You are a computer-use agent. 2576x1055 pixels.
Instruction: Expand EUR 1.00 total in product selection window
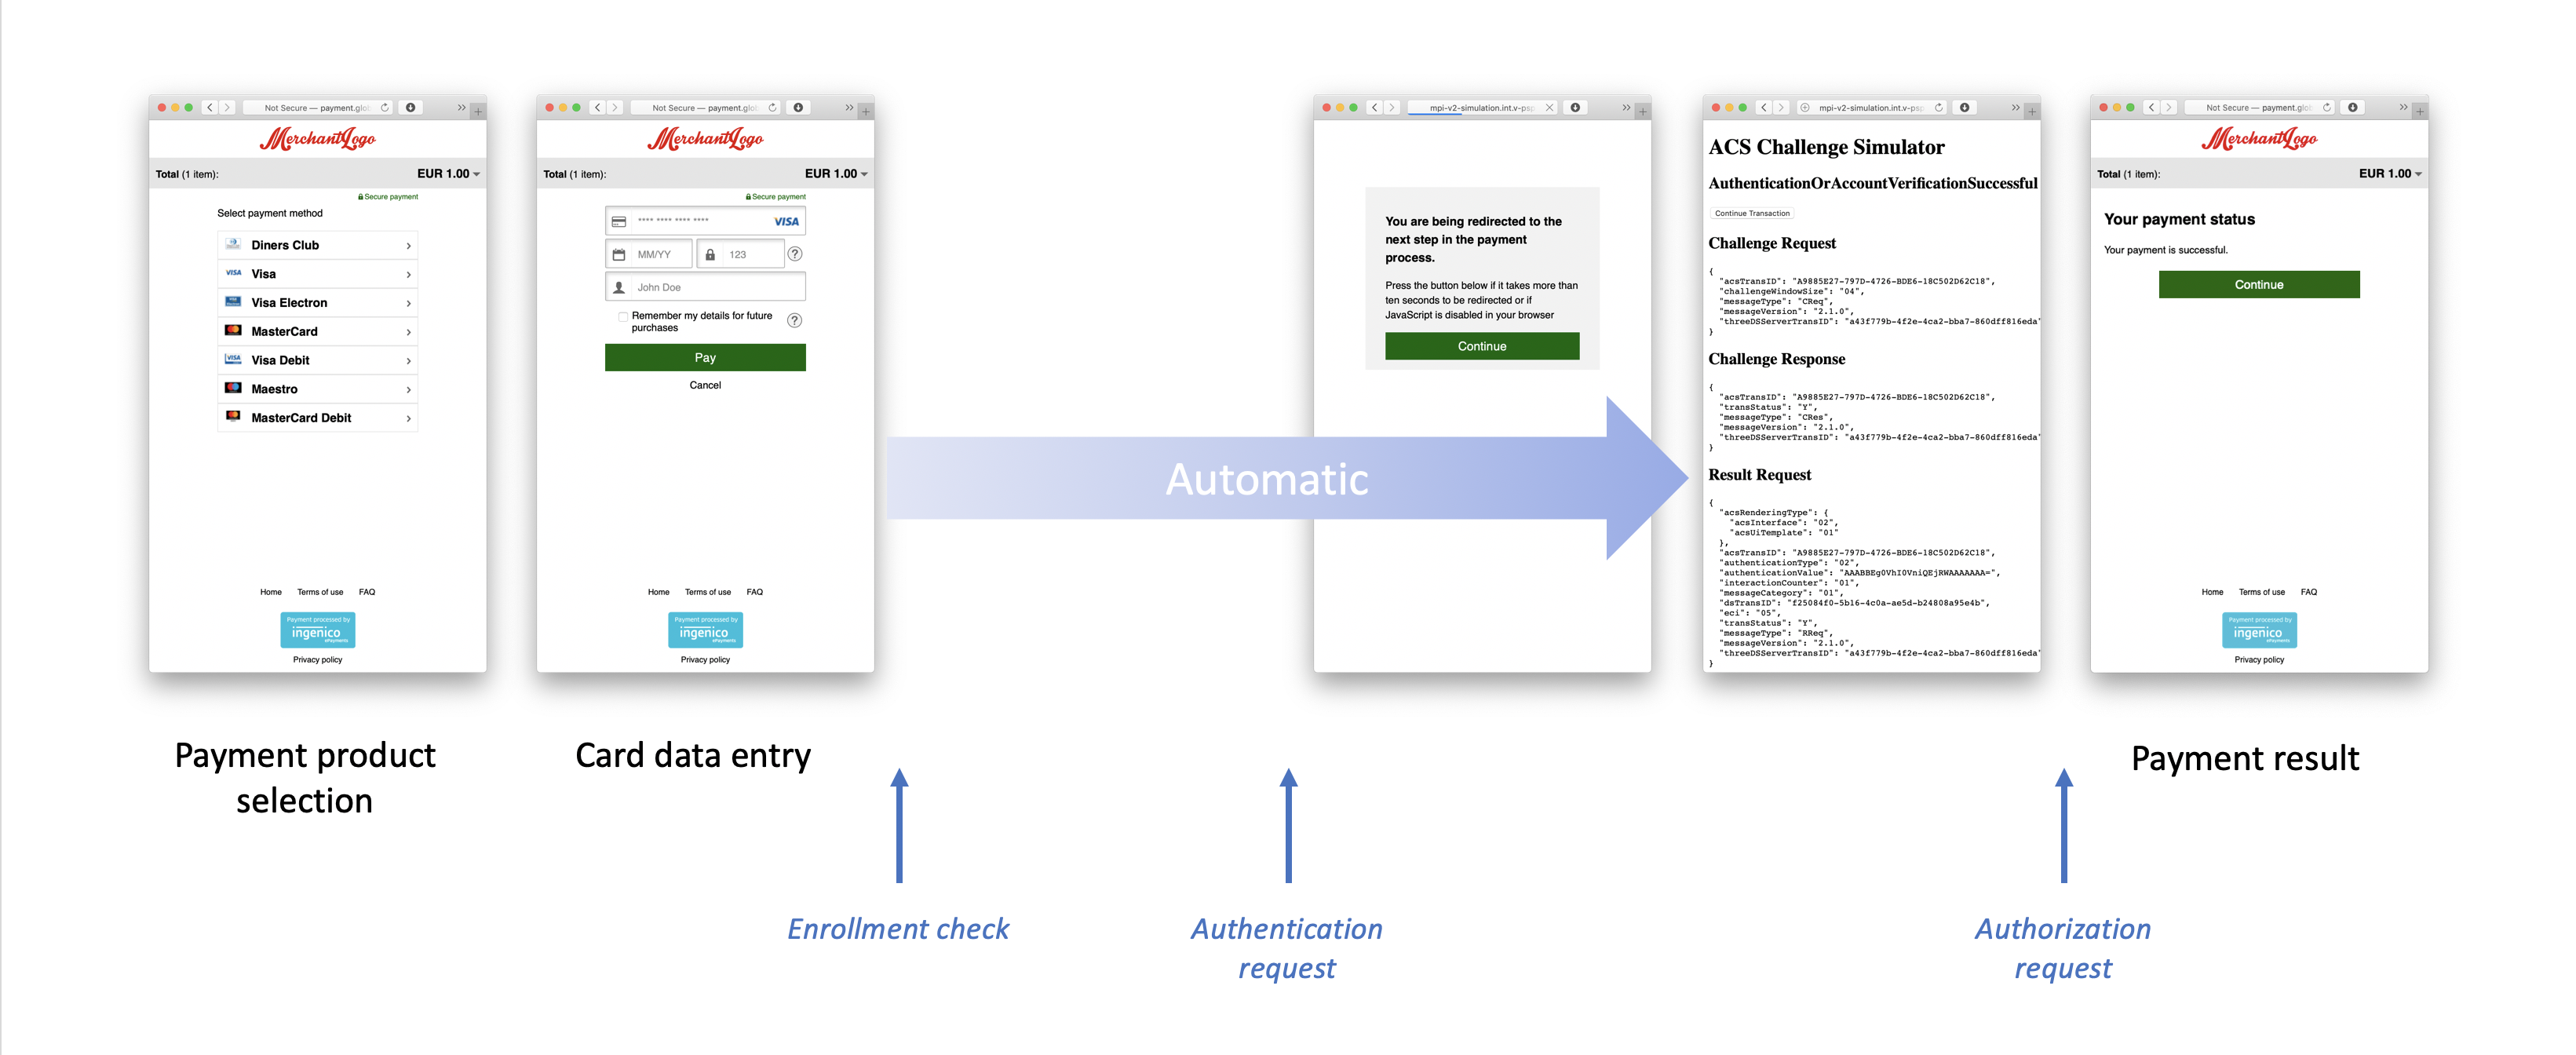coord(448,174)
